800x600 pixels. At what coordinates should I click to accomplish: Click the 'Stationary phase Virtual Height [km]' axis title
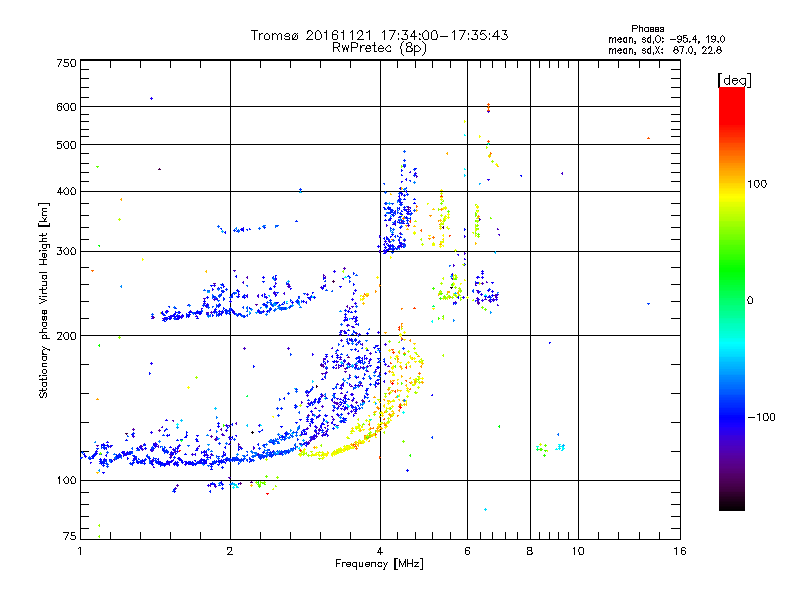point(44,300)
